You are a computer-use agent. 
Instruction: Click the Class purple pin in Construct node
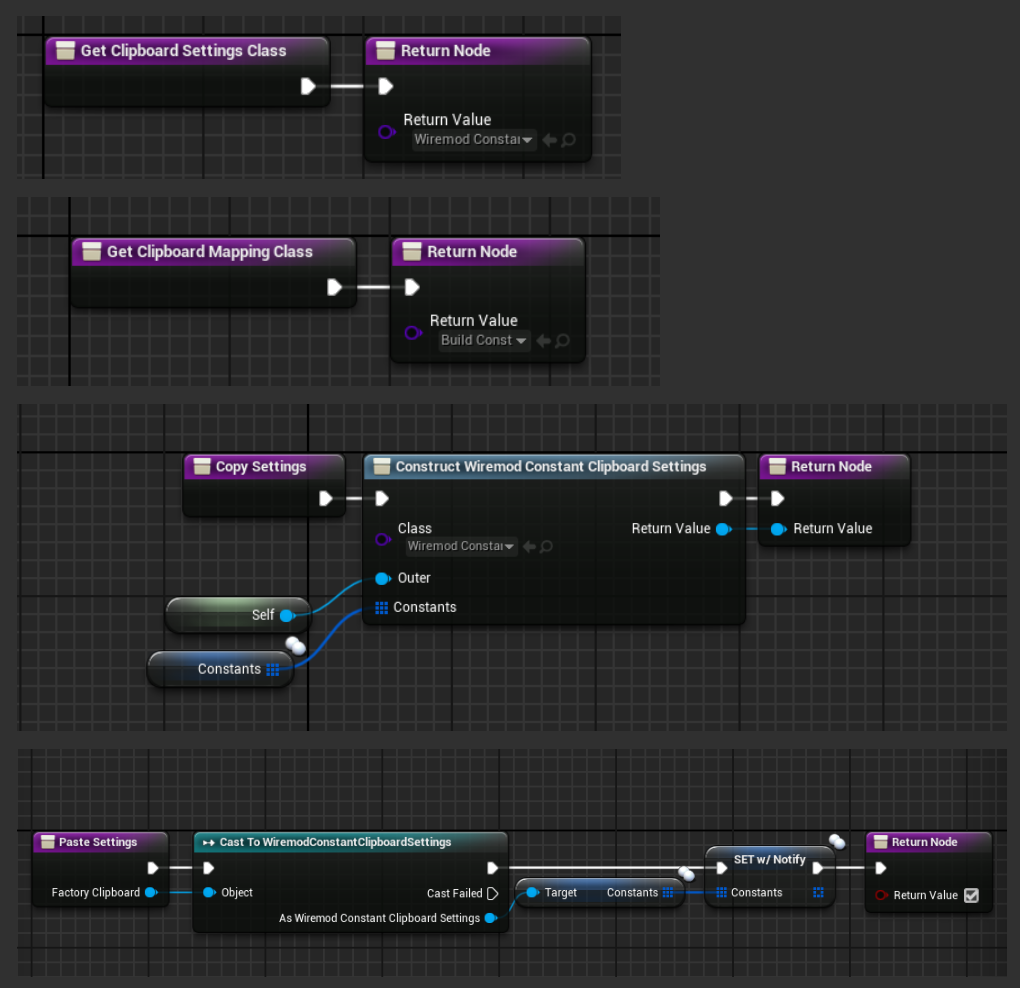pyautogui.click(x=383, y=539)
